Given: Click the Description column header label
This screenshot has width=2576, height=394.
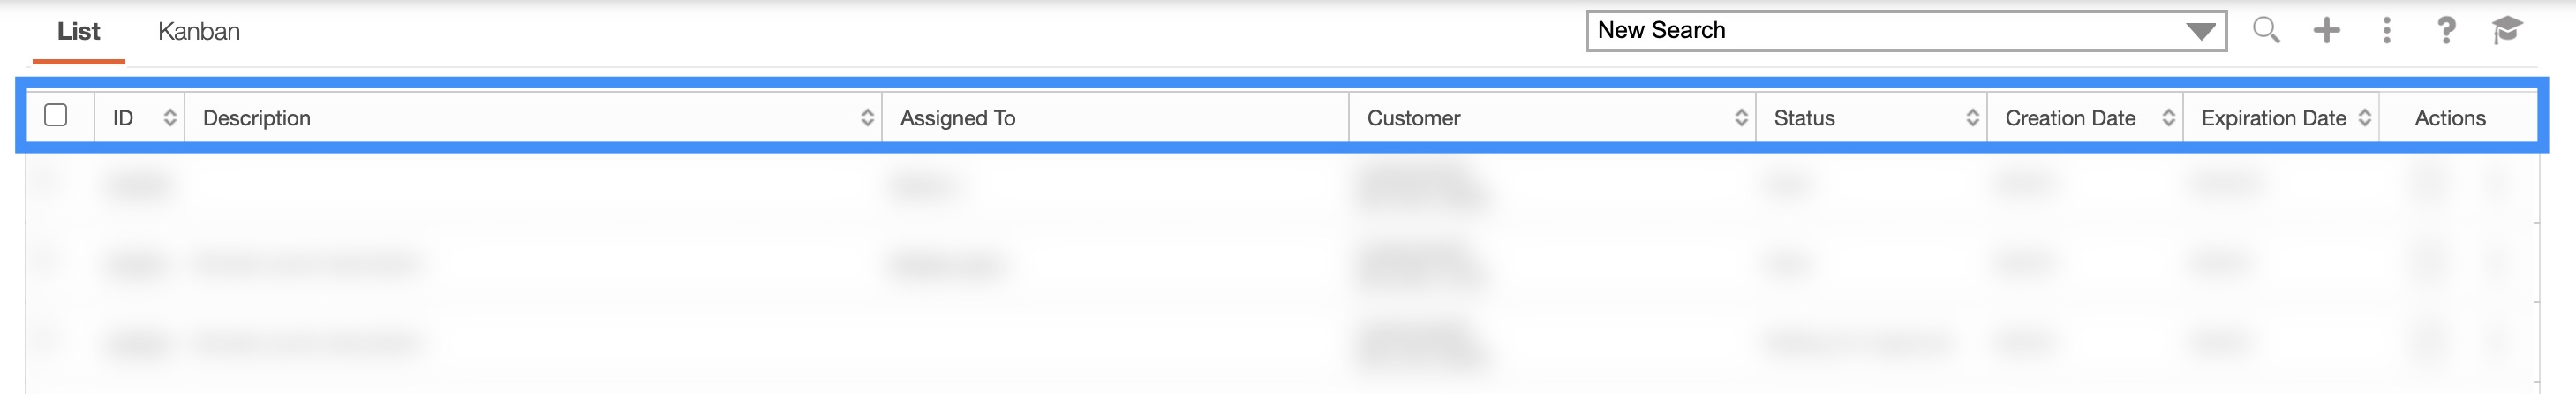Looking at the screenshot, I should (x=257, y=118).
